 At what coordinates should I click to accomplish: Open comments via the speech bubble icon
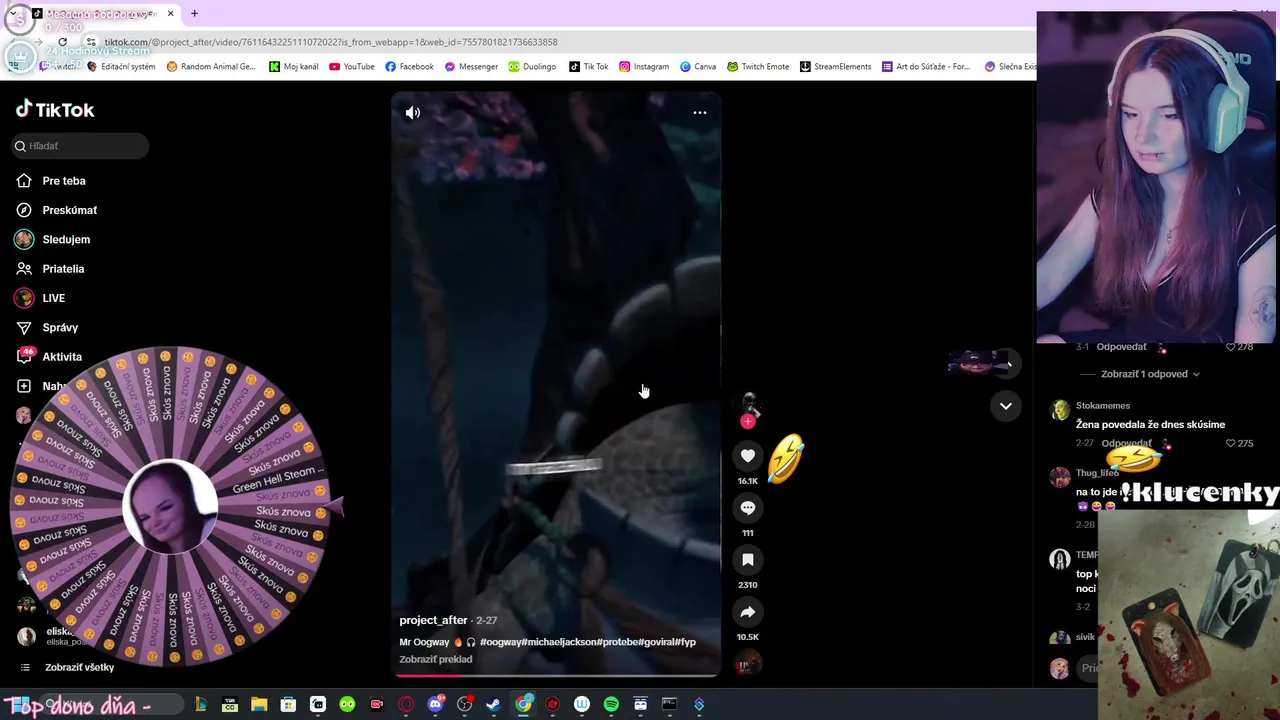tap(747, 508)
